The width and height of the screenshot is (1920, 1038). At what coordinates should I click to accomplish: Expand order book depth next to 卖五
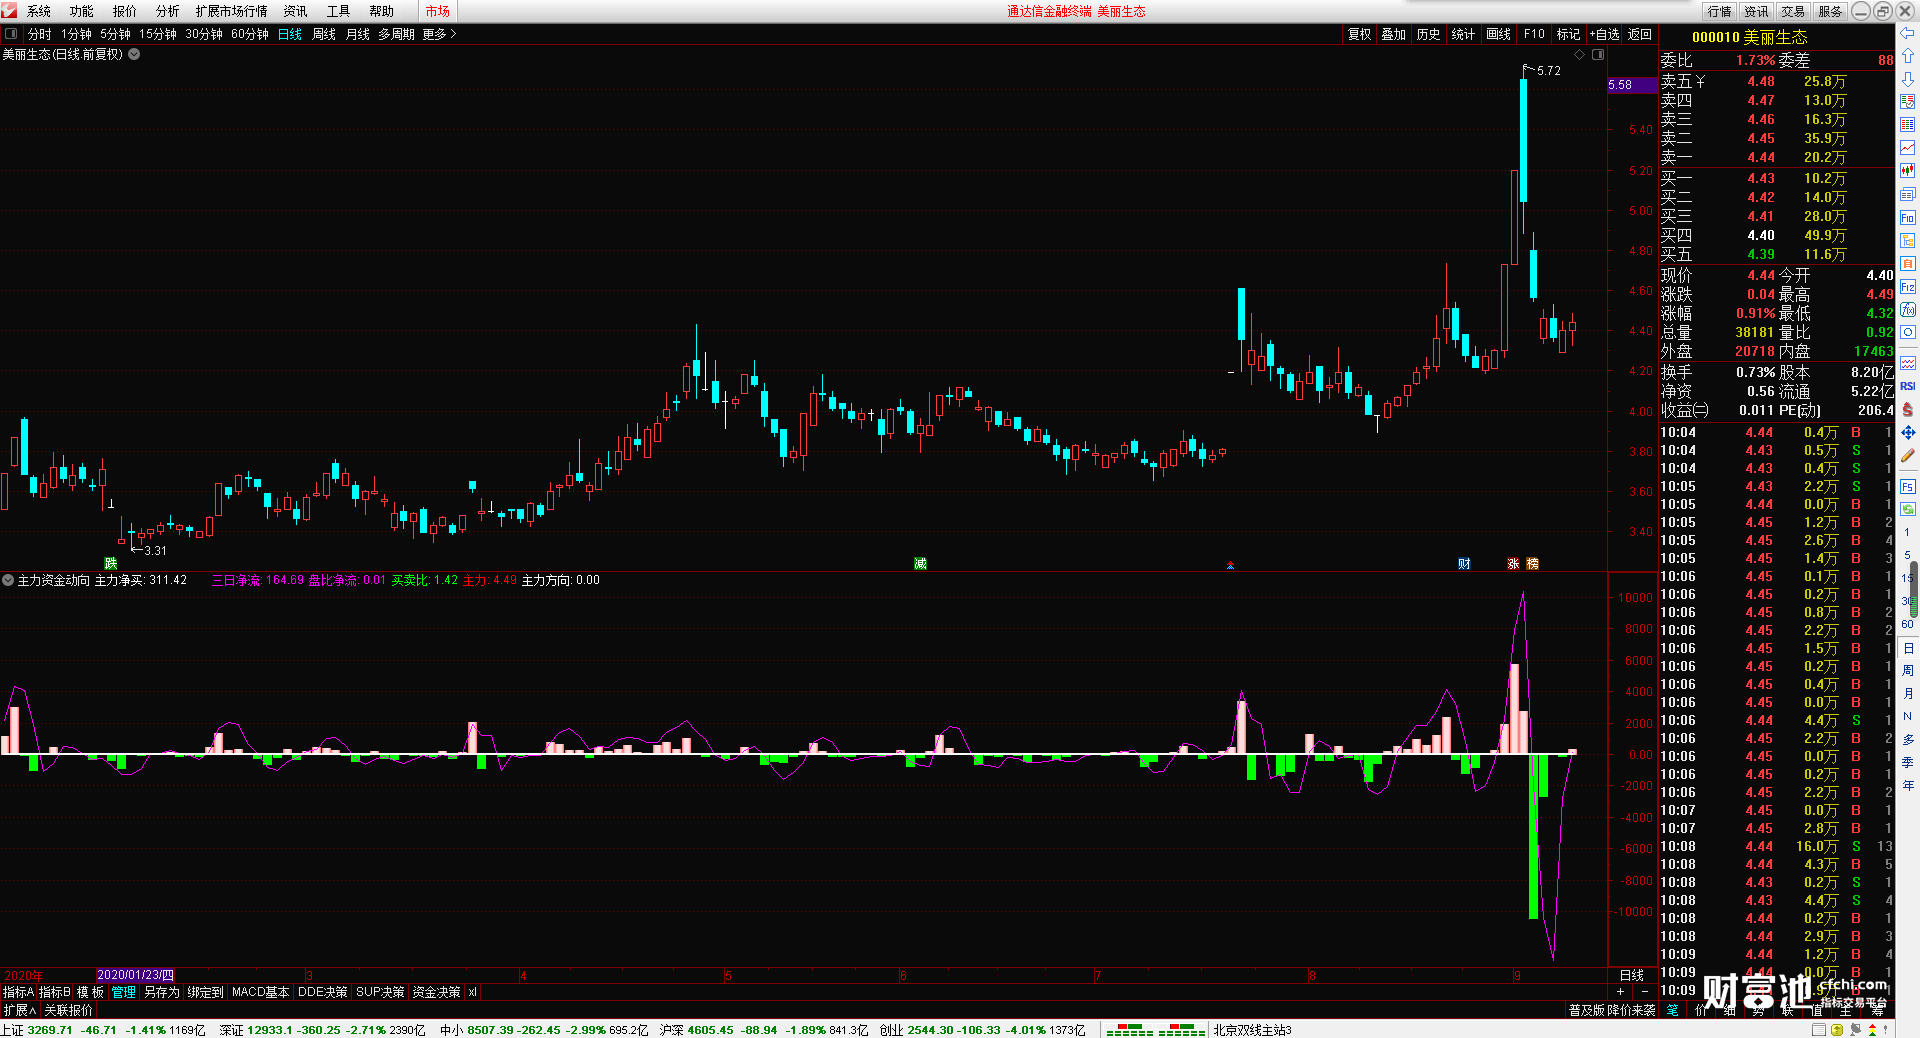pos(1700,81)
